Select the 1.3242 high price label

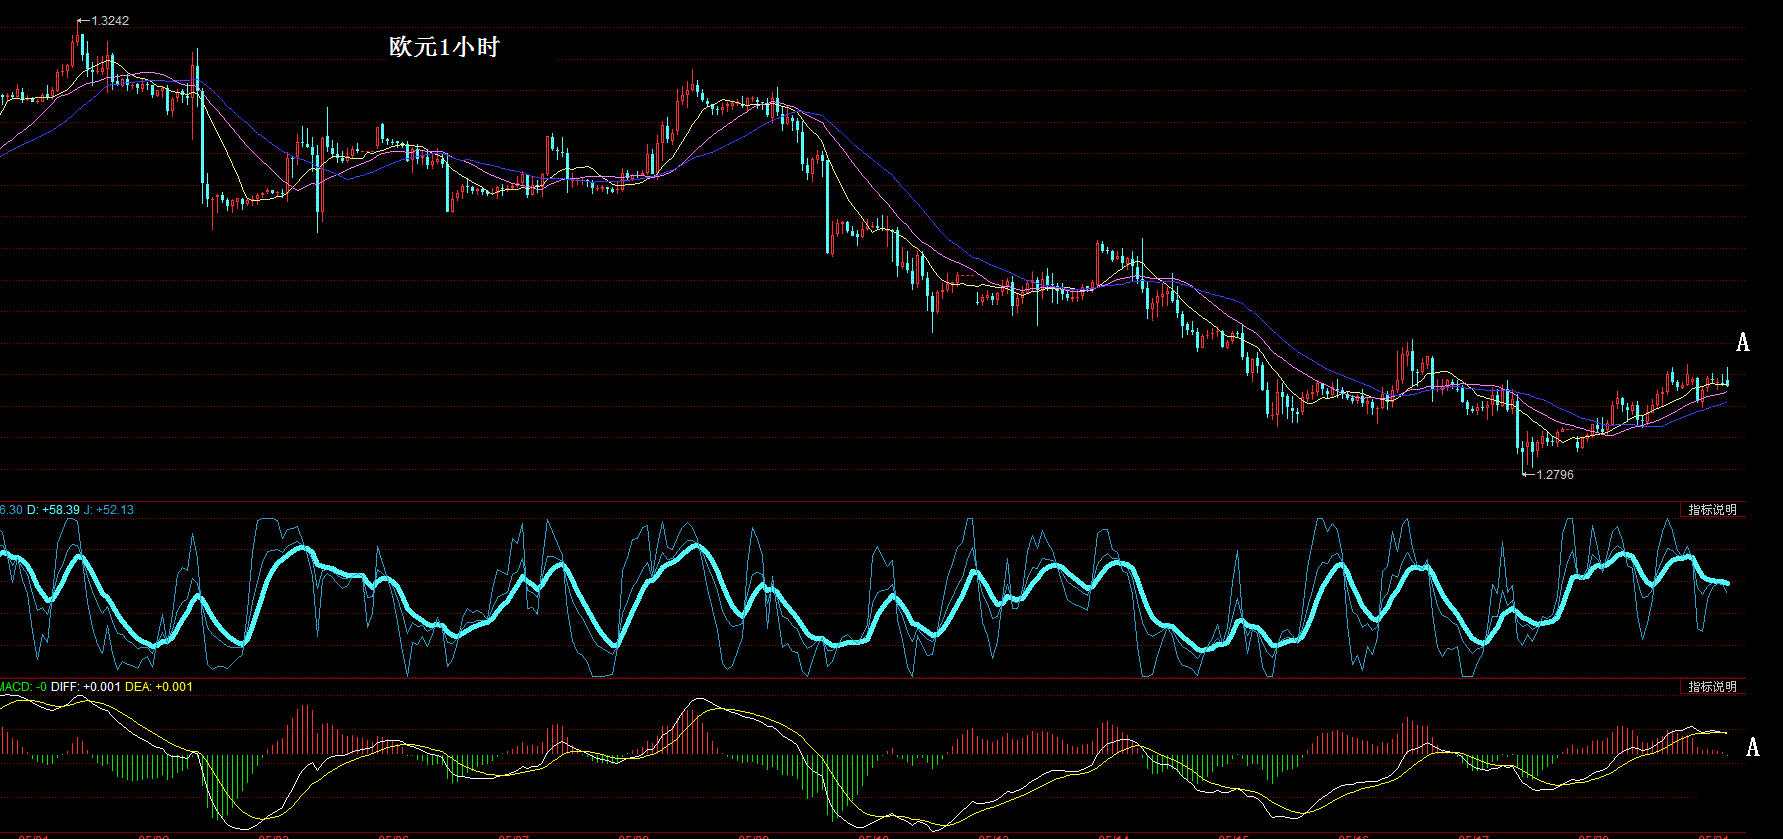click(x=109, y=21)
